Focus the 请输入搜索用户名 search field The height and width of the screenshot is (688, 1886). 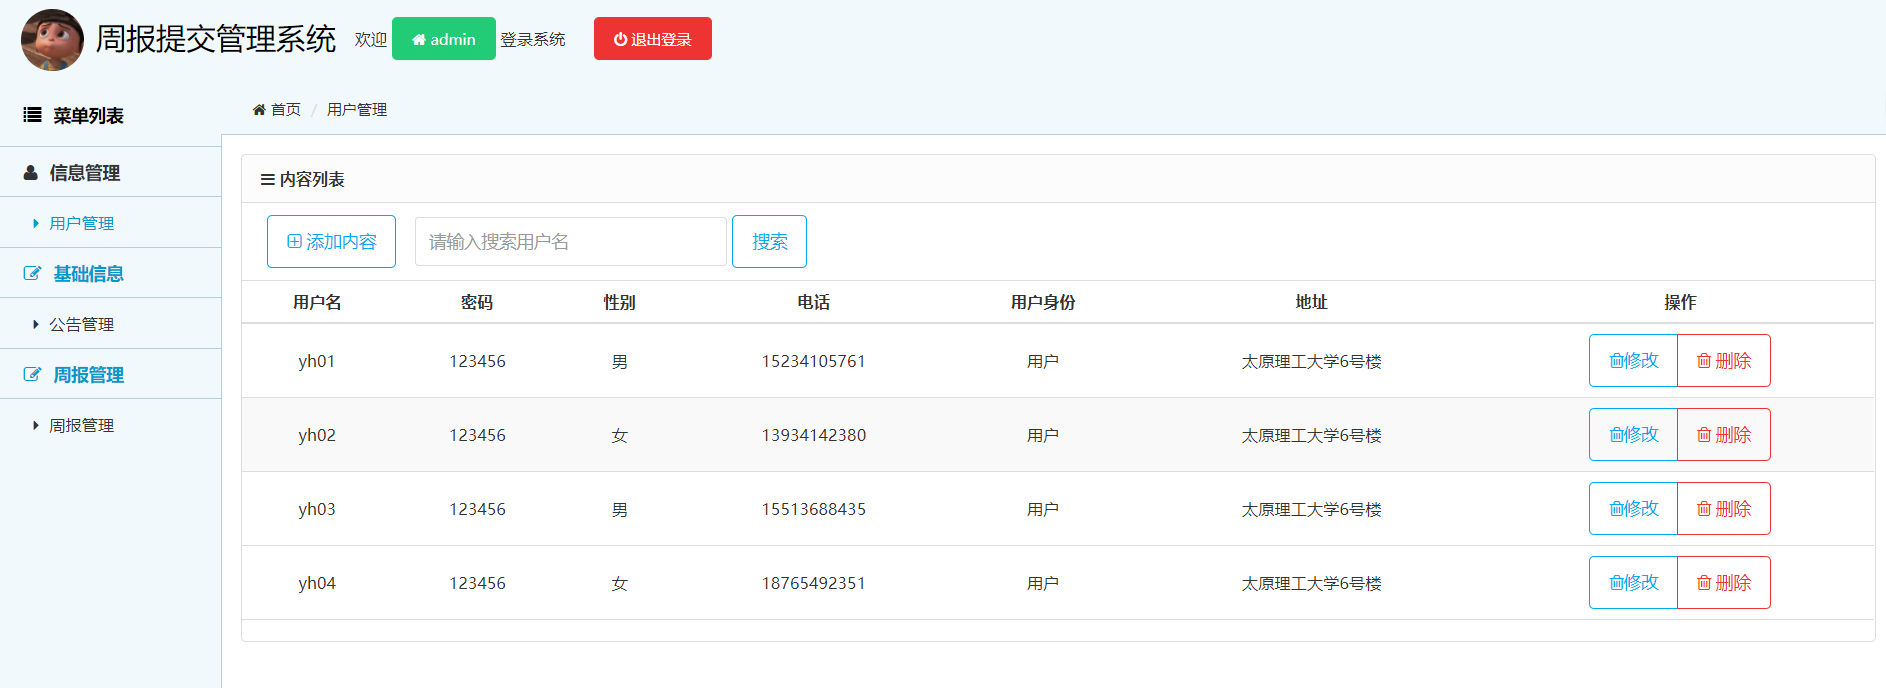(571, 242)
